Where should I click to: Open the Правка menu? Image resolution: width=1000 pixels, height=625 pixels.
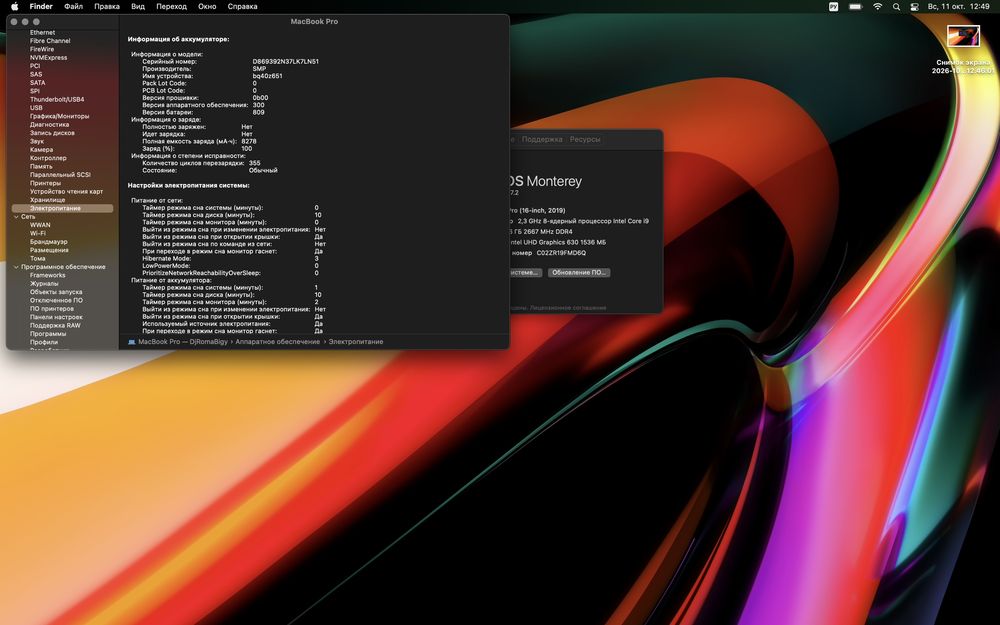(x=107, y=6)
